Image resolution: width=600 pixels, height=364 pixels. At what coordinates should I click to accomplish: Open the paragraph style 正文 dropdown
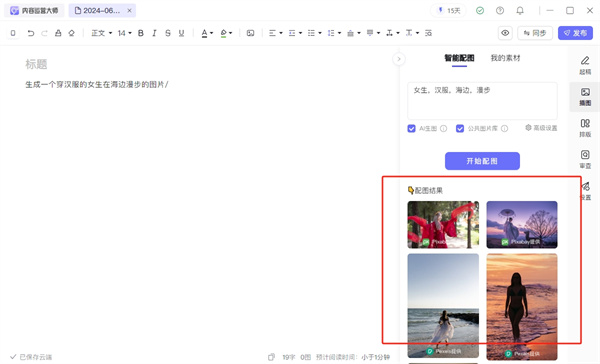(x=101, y=33)
